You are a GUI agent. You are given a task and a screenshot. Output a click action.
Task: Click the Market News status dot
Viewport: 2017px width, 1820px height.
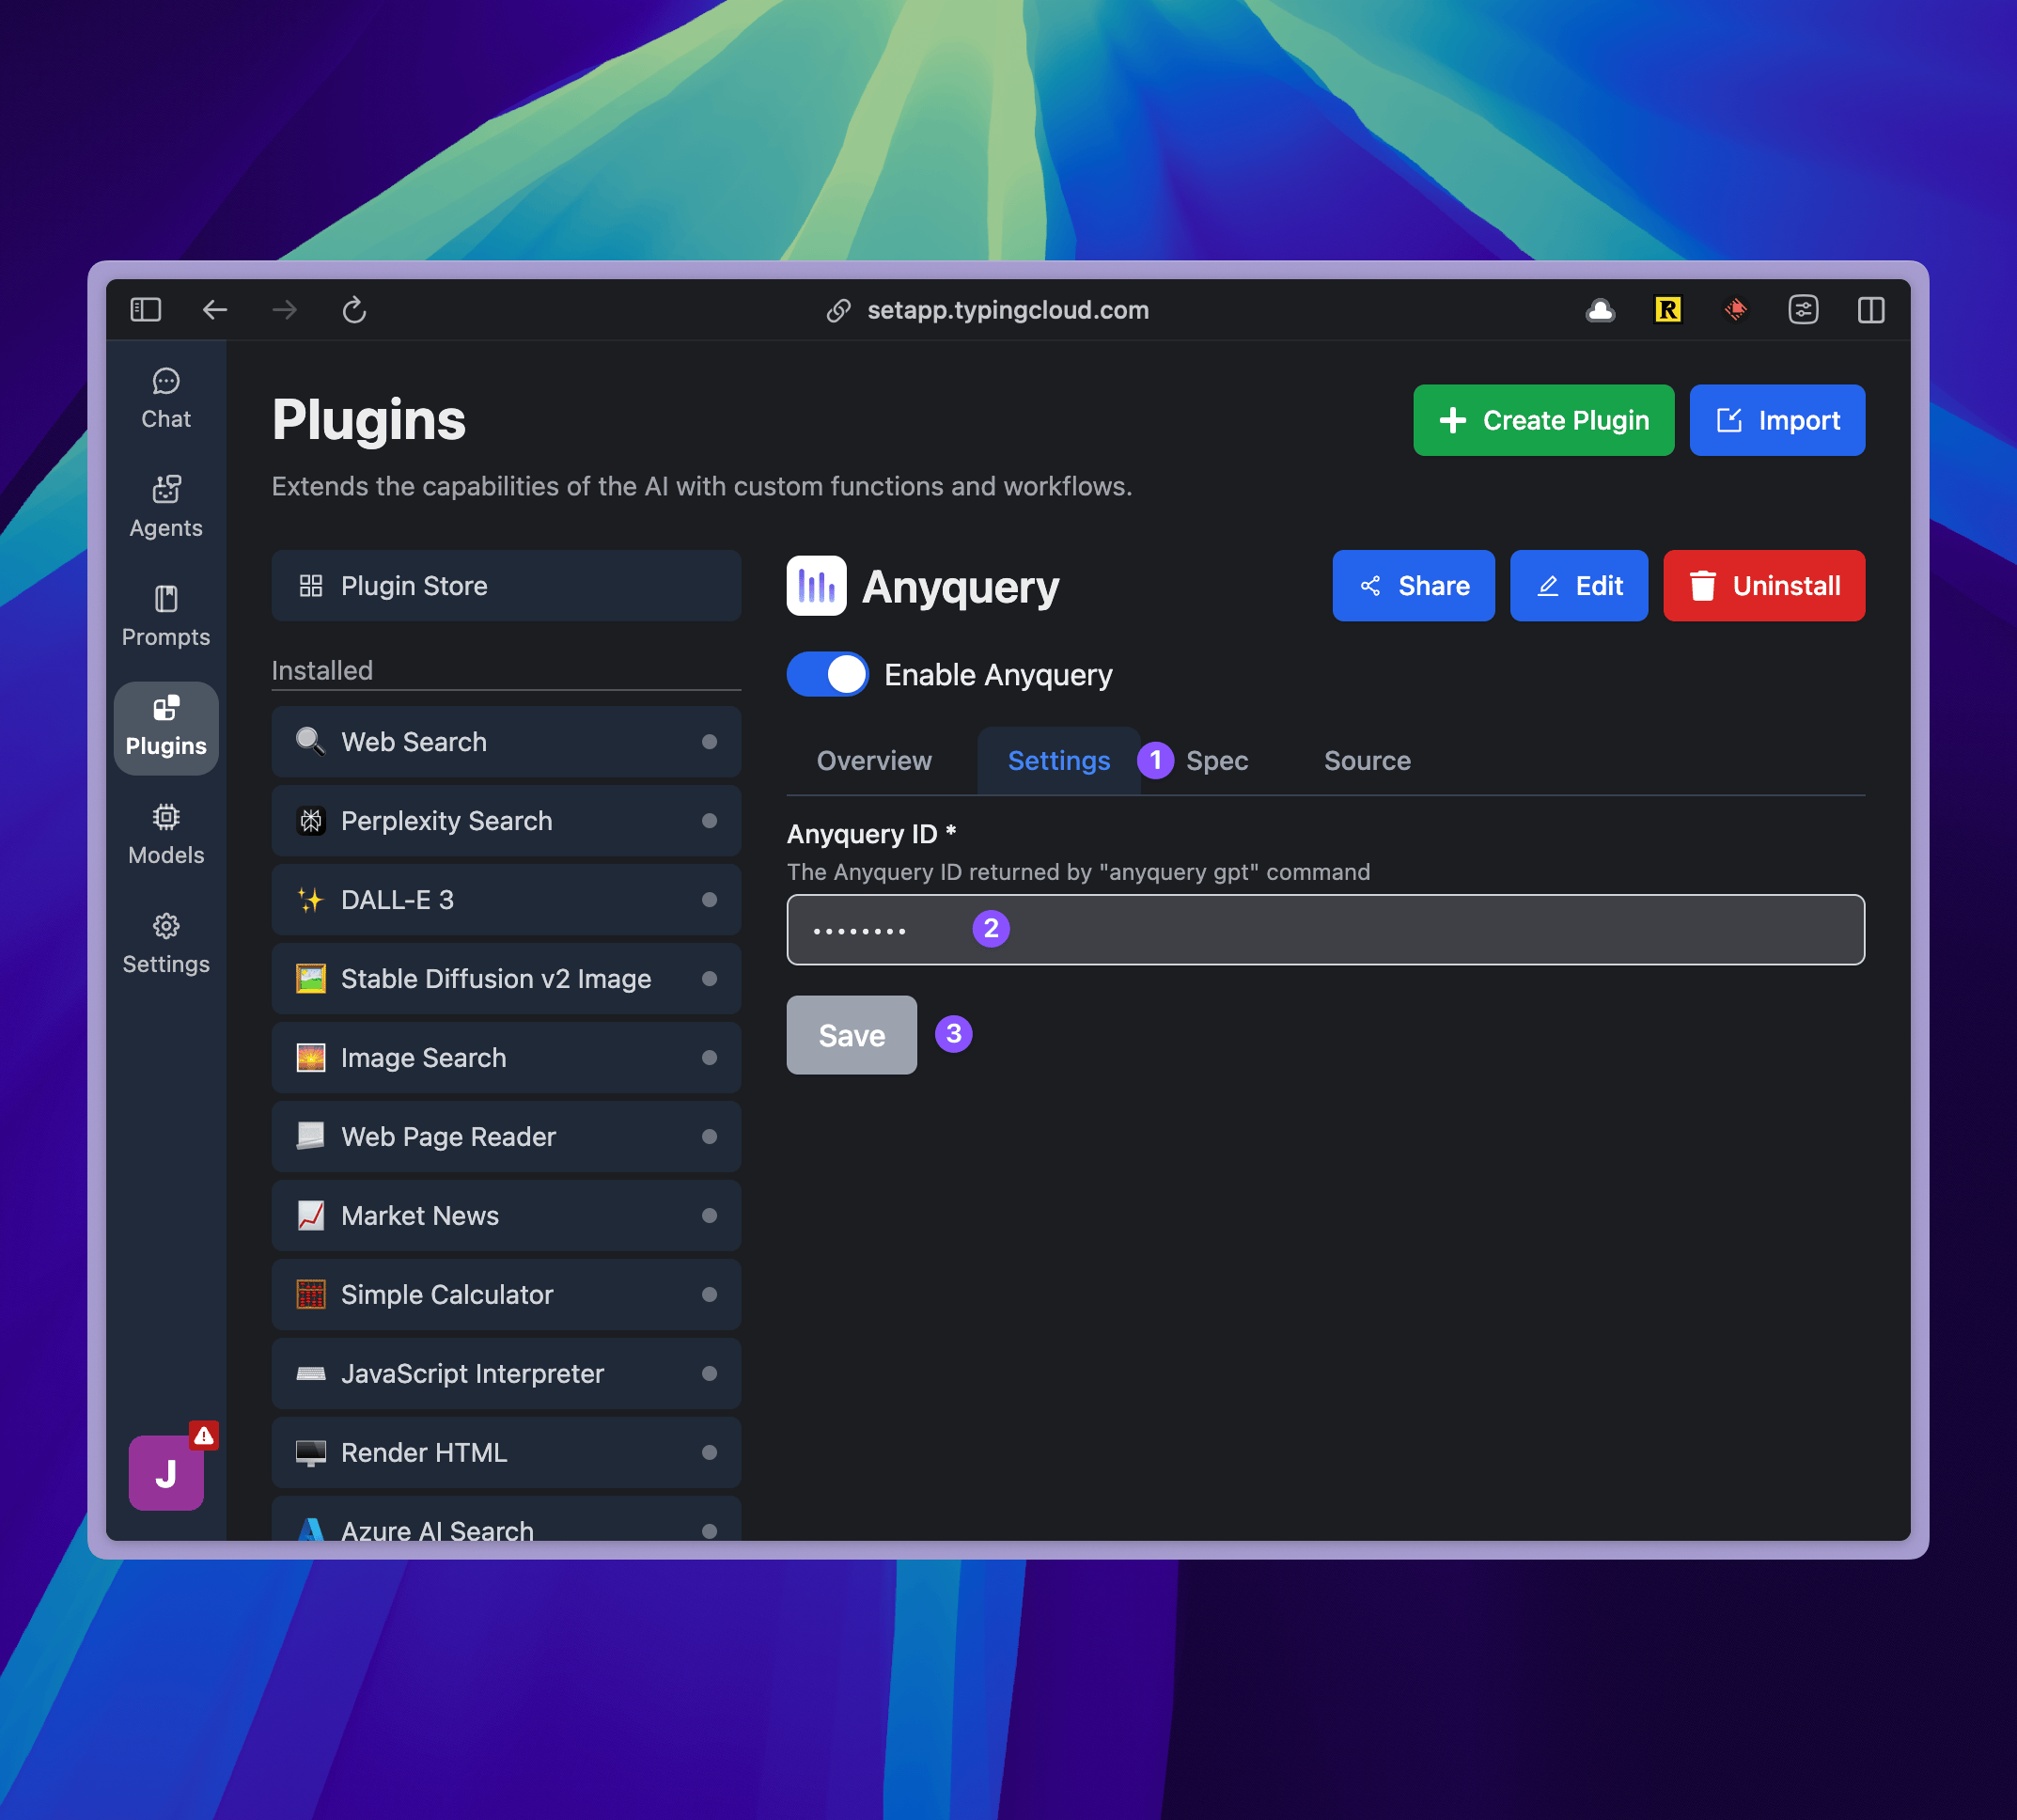tap(710, 1216)
